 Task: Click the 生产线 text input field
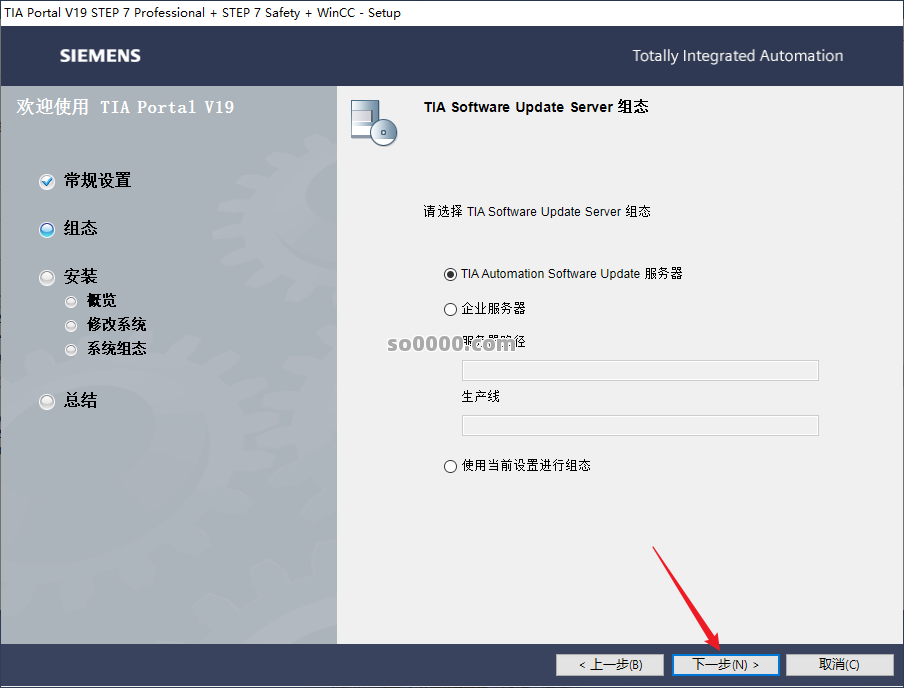[x=640, y=426]
